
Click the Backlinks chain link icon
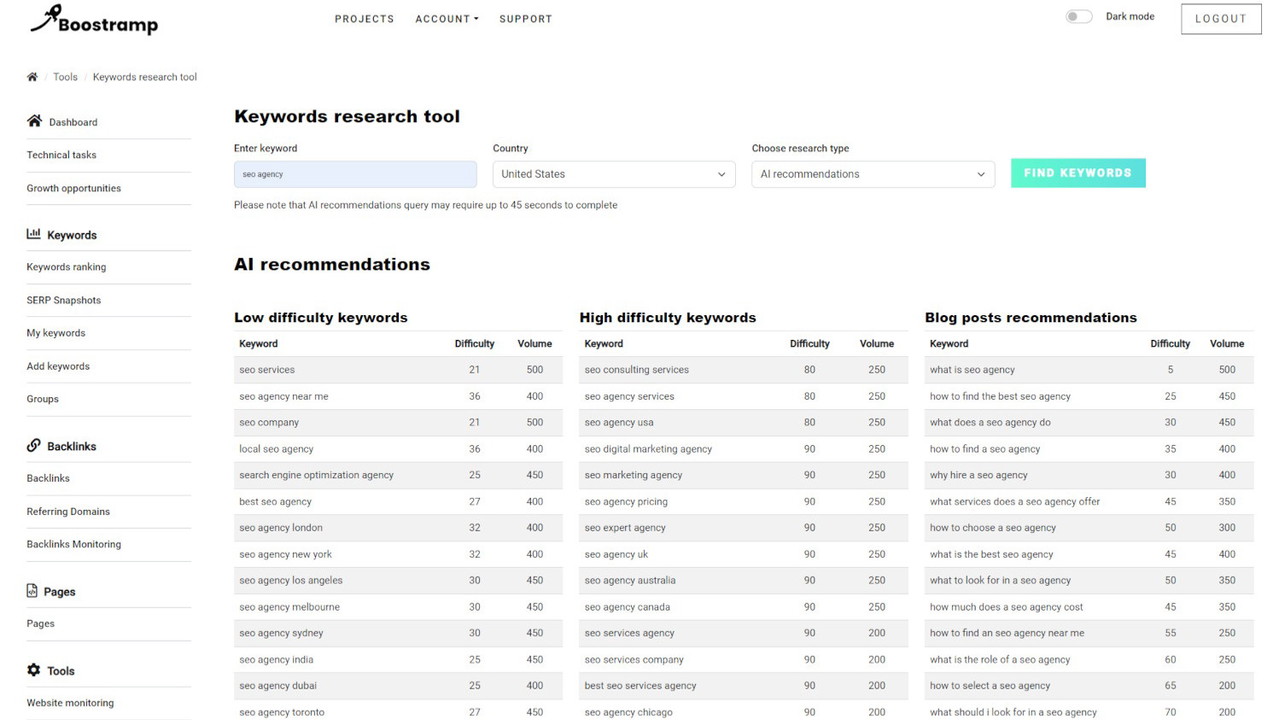coord(34,445)
